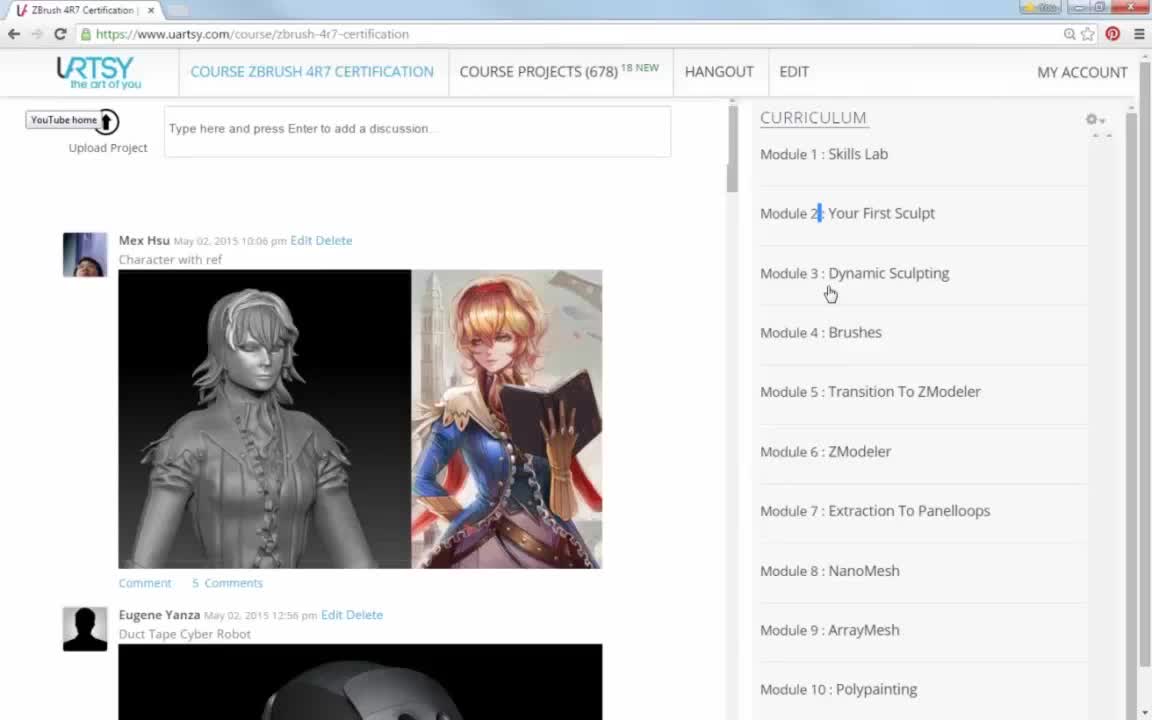Click the Curriculum heading
1152x720 pixels.
point(813,118)
